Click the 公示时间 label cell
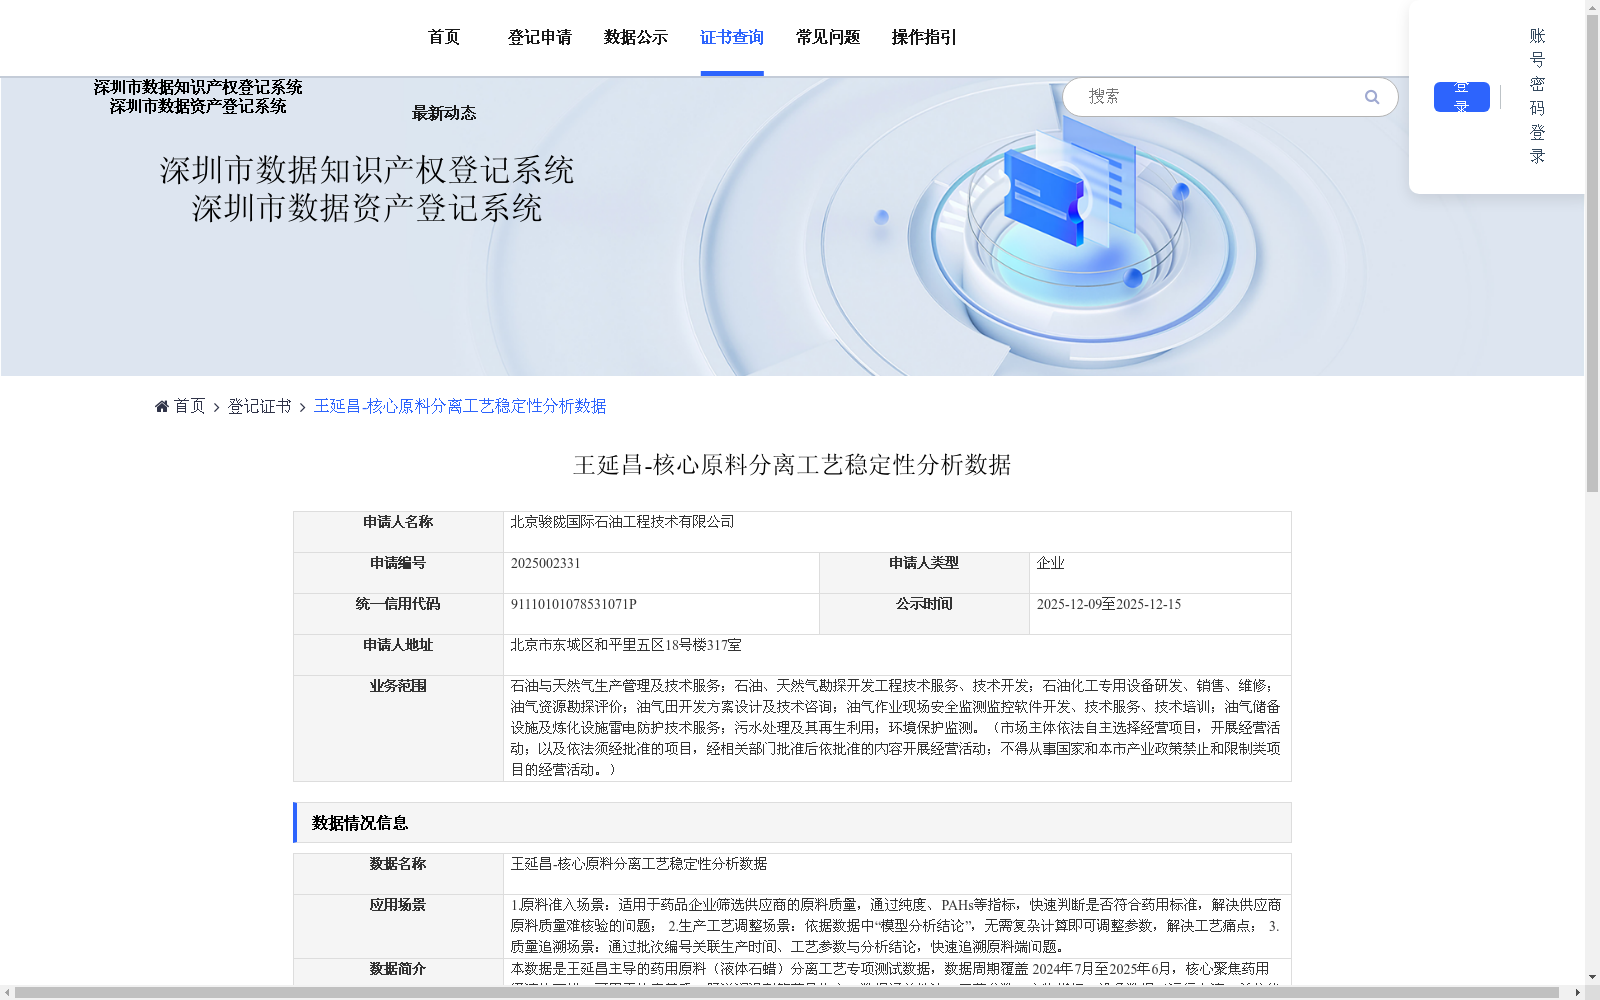Image resolution: width=1600 pixels, height=1000 pixels. click(924, 614)
